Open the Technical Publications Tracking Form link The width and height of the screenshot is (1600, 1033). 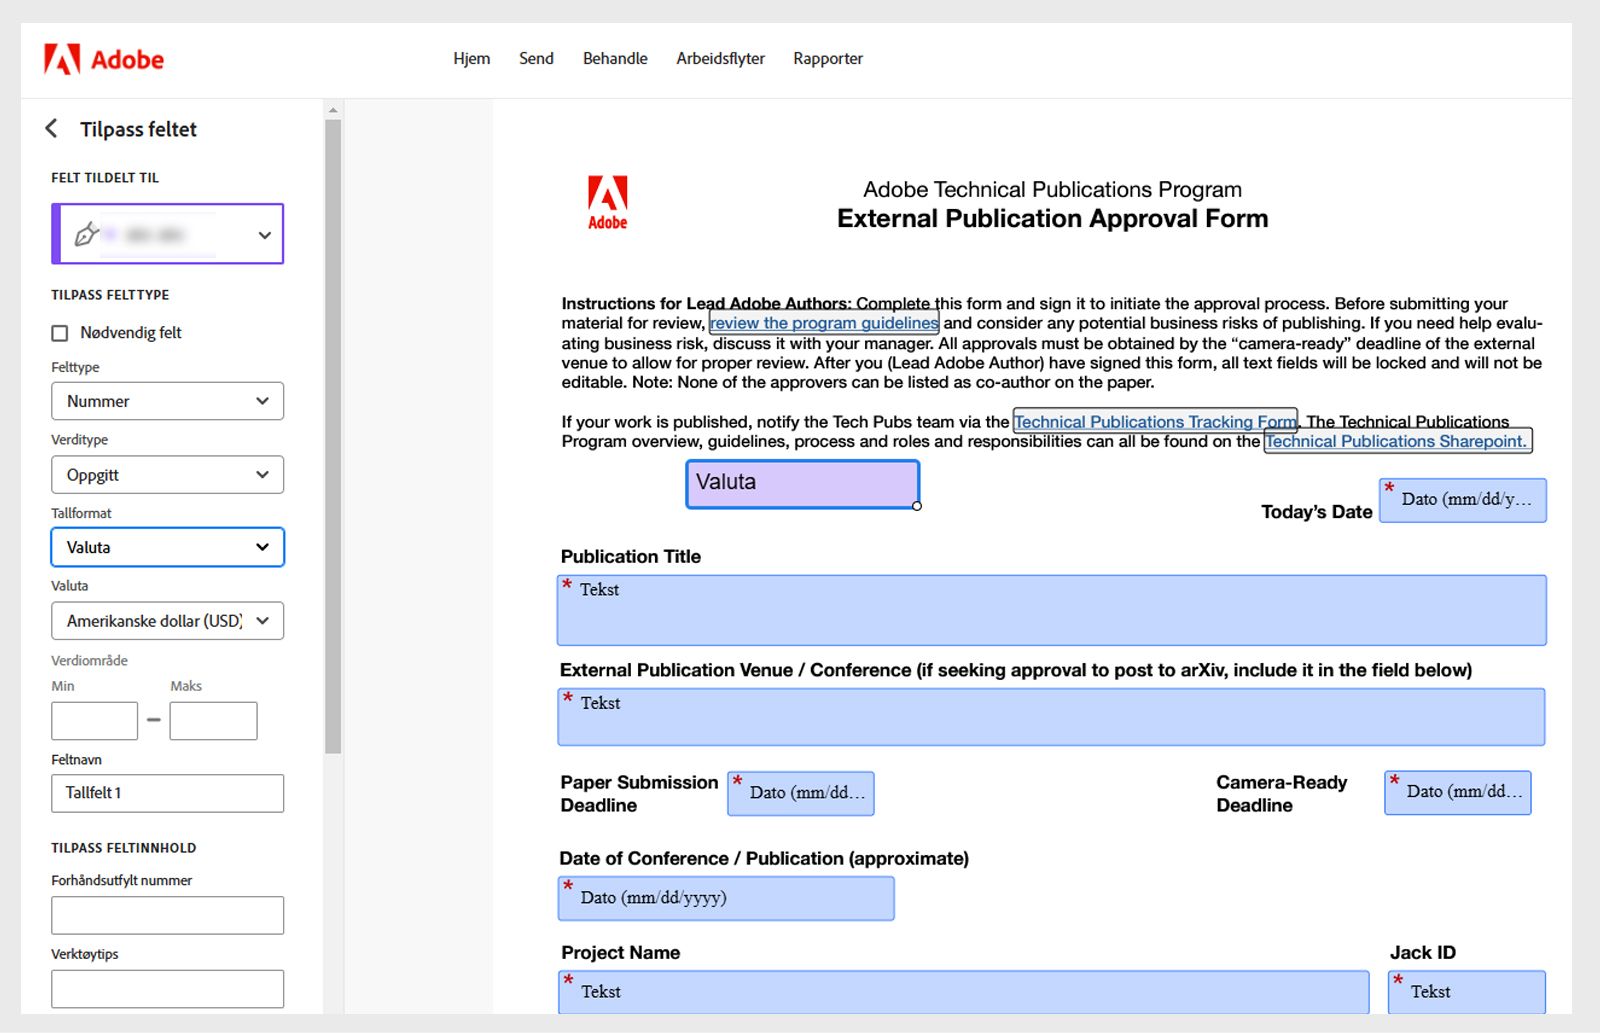click(x=1155, y=422)
